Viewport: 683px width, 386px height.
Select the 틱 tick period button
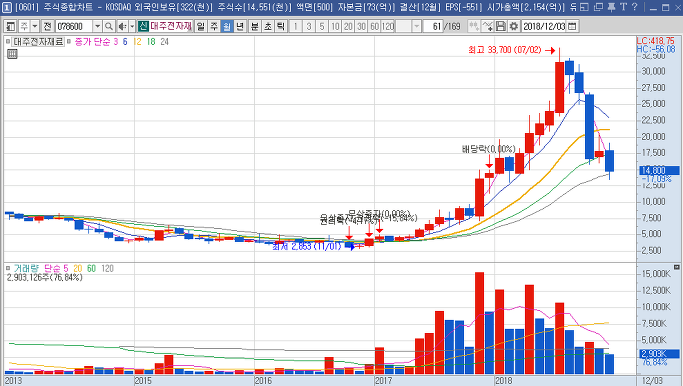pos(281,27)
